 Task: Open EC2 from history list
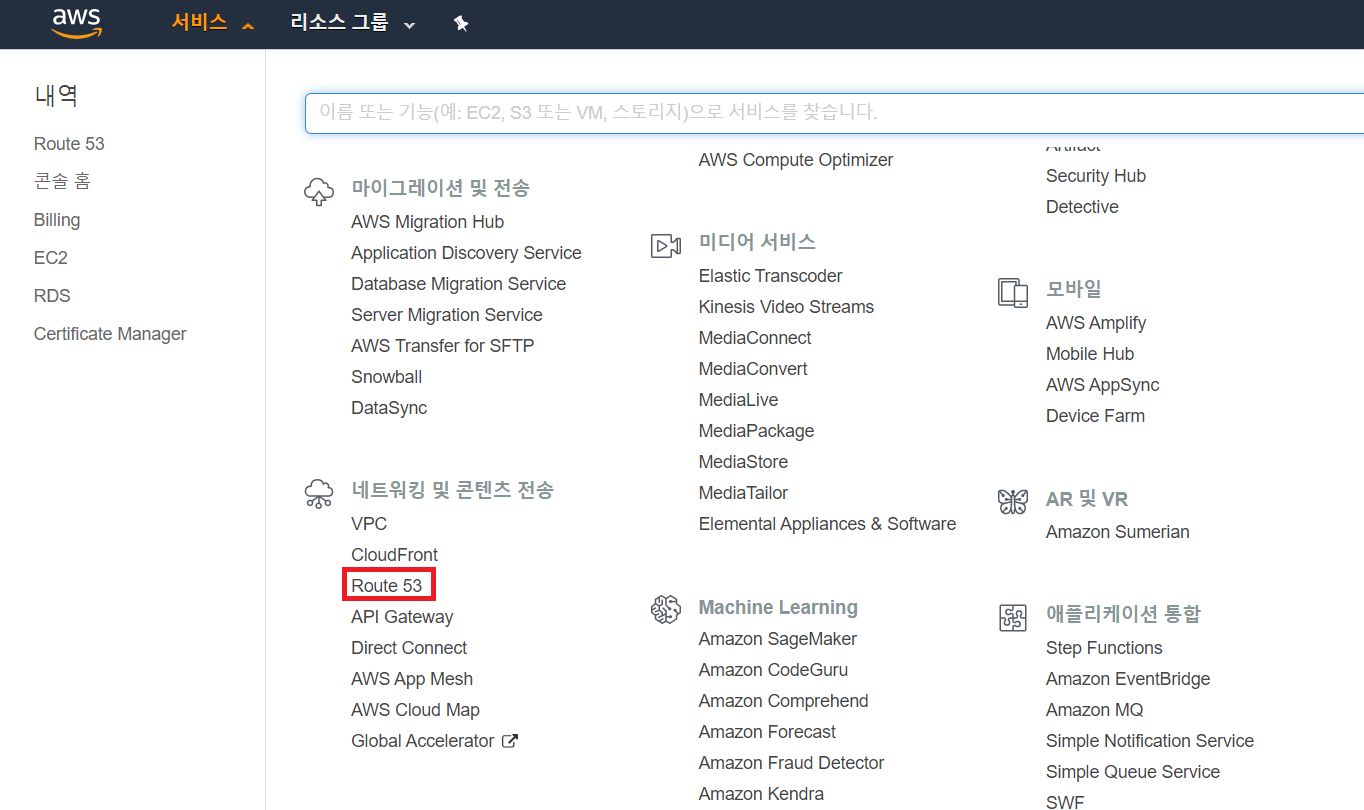[51, 258]
